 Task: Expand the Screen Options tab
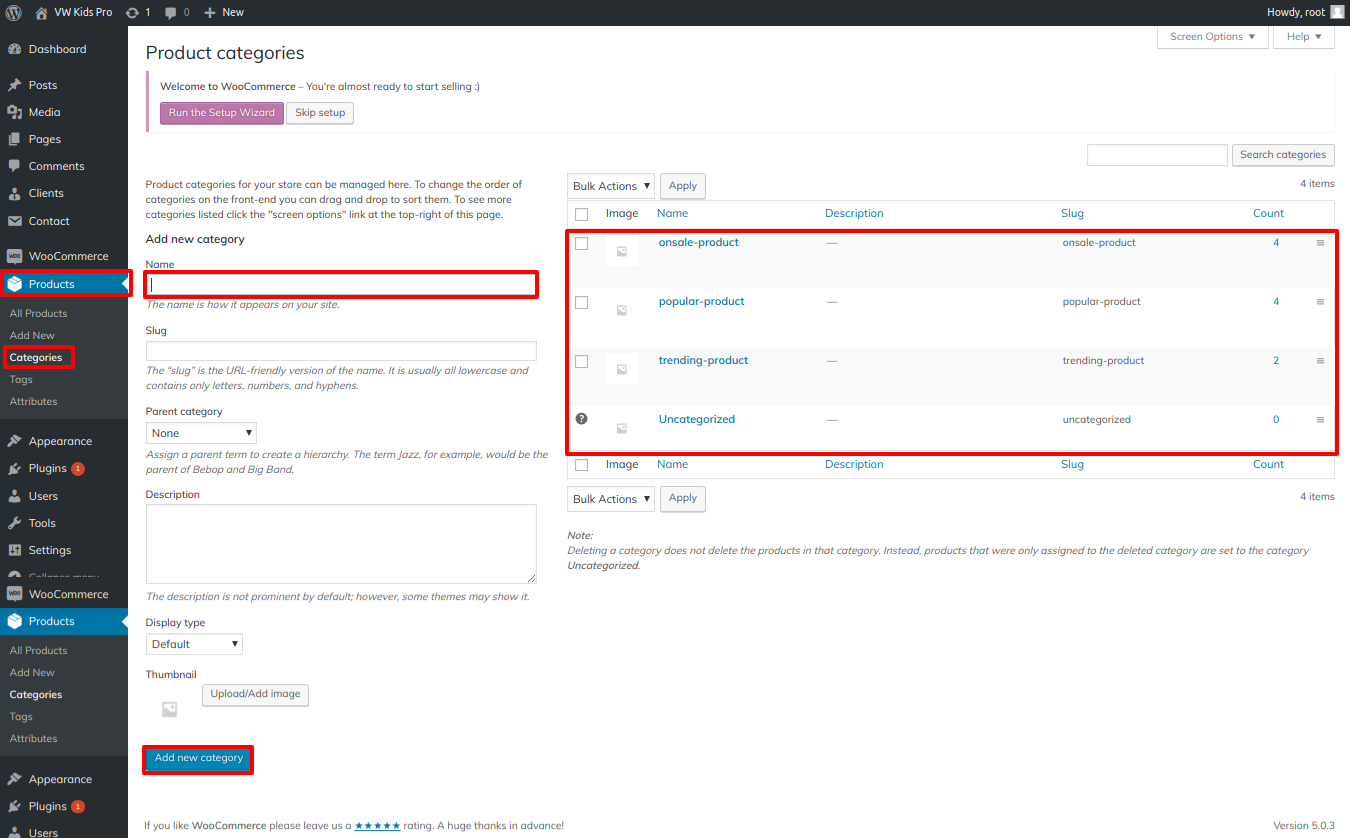[1212, 37]
